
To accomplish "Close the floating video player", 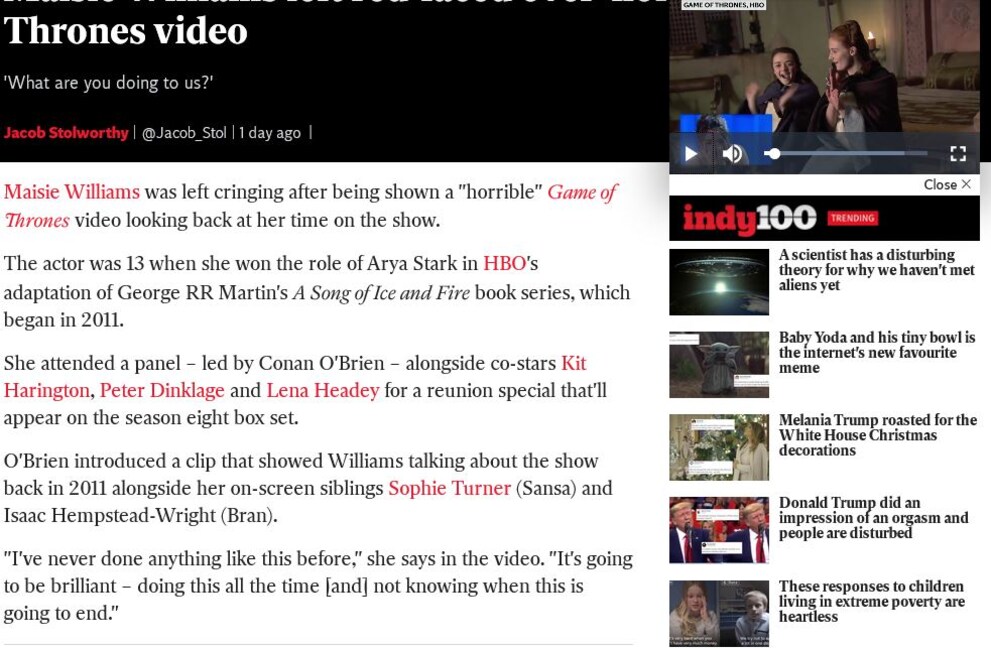I will [947, 185].
